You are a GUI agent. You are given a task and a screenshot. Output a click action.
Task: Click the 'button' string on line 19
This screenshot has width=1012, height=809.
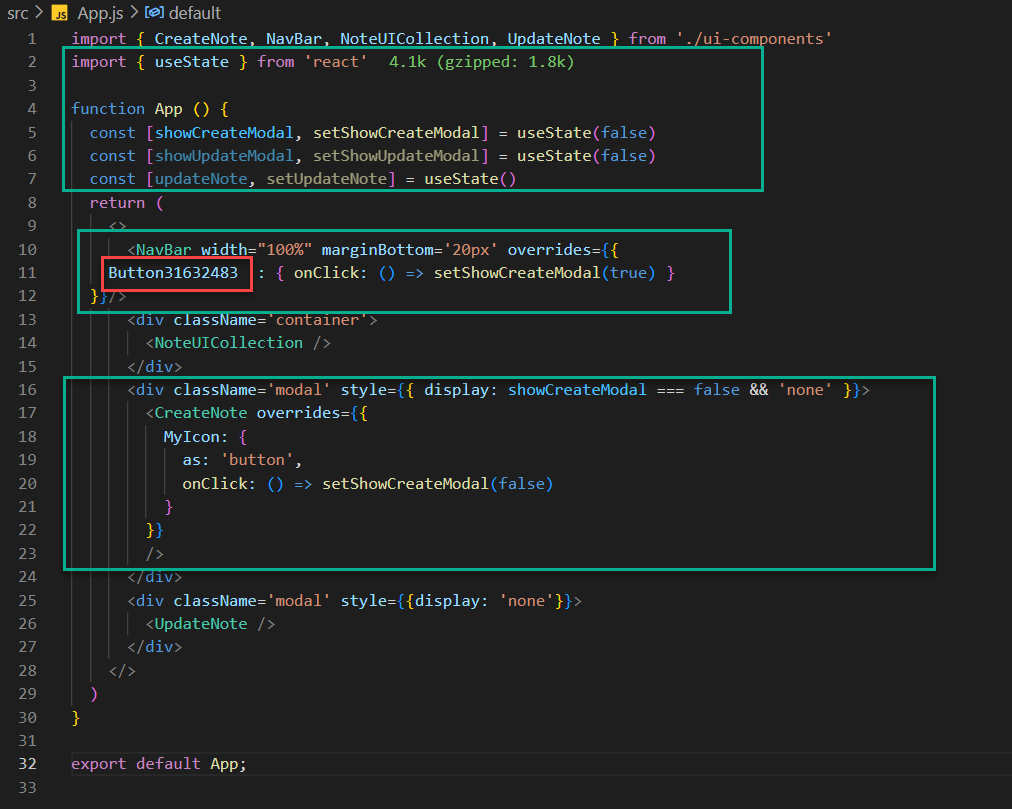click(257, 460)
